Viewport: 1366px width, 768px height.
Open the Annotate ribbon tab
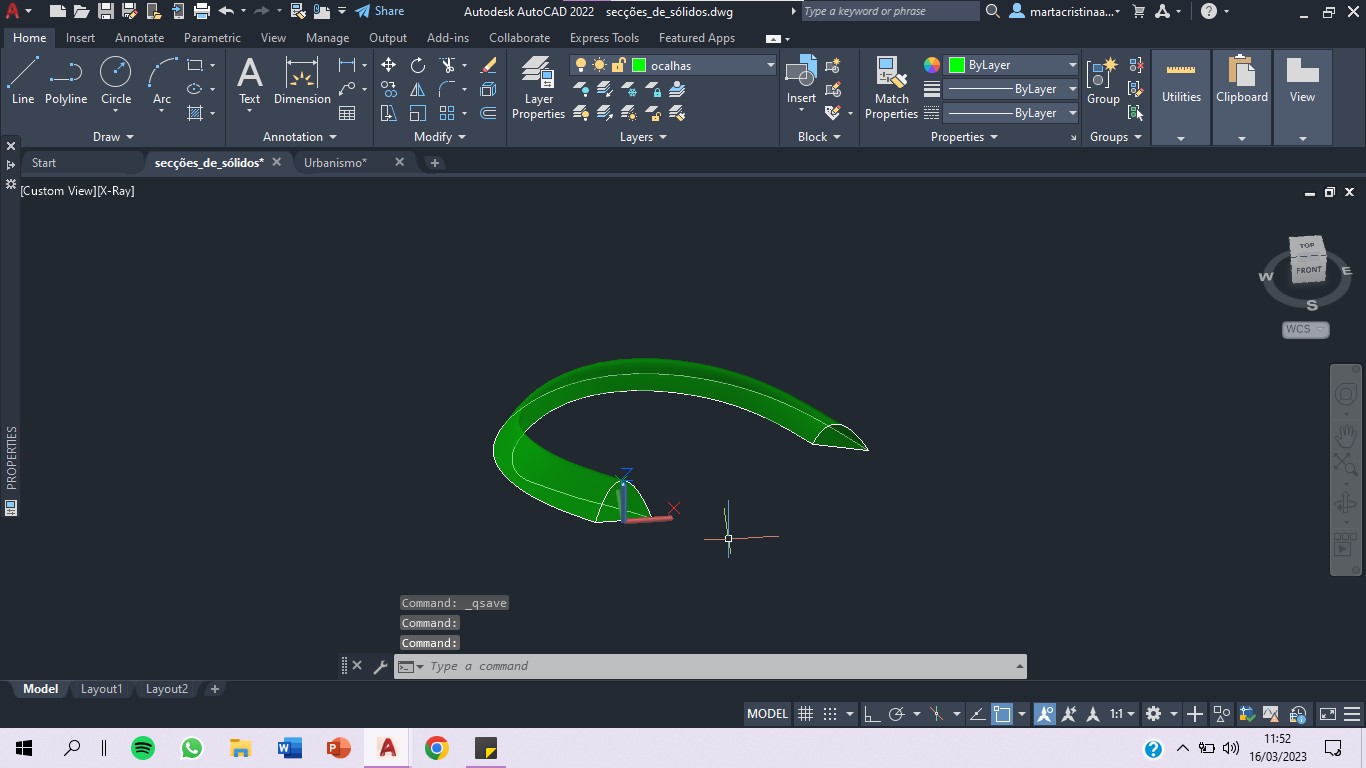click(139, 38)
